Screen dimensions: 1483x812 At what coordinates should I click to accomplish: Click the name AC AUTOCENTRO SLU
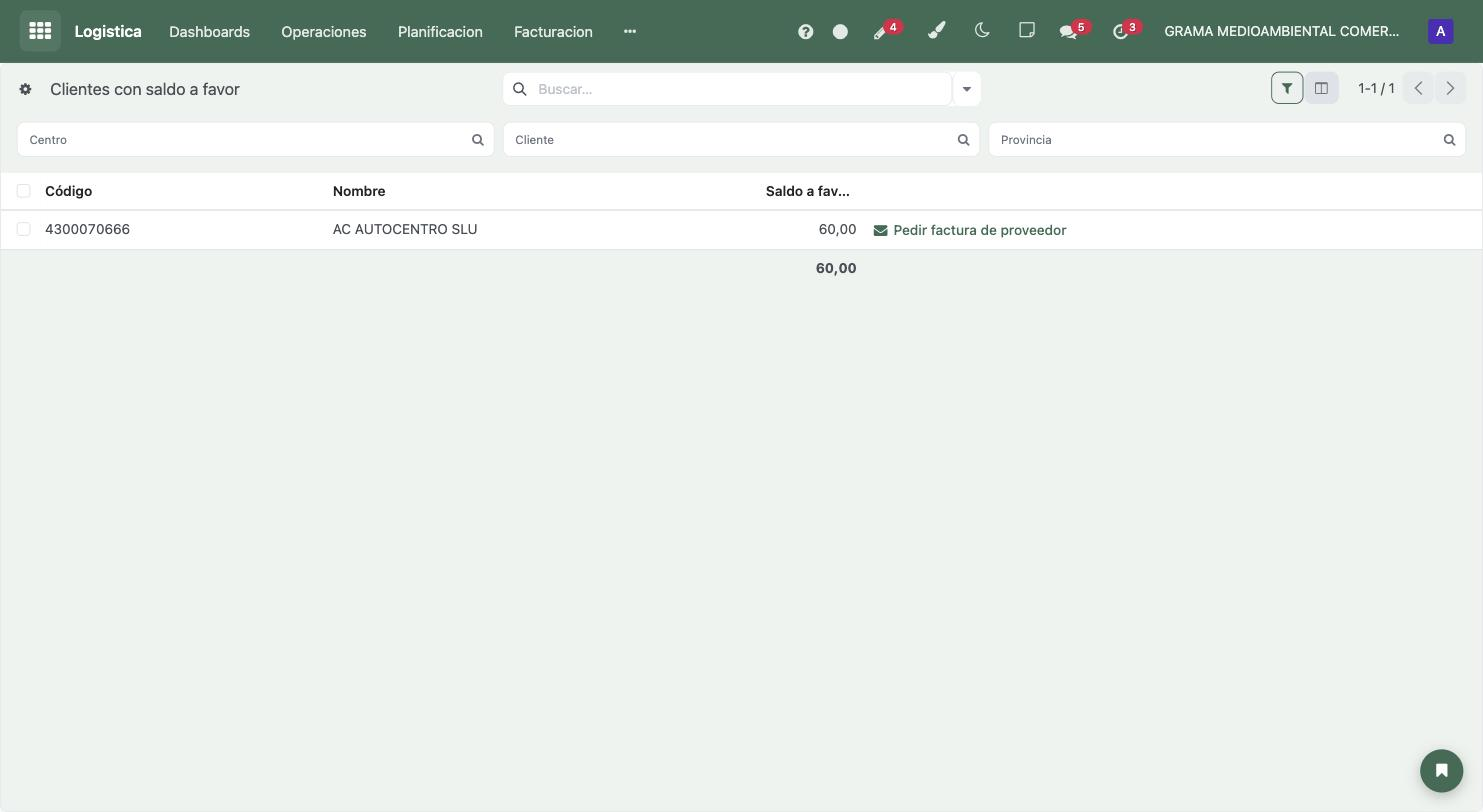coord(405,229)
